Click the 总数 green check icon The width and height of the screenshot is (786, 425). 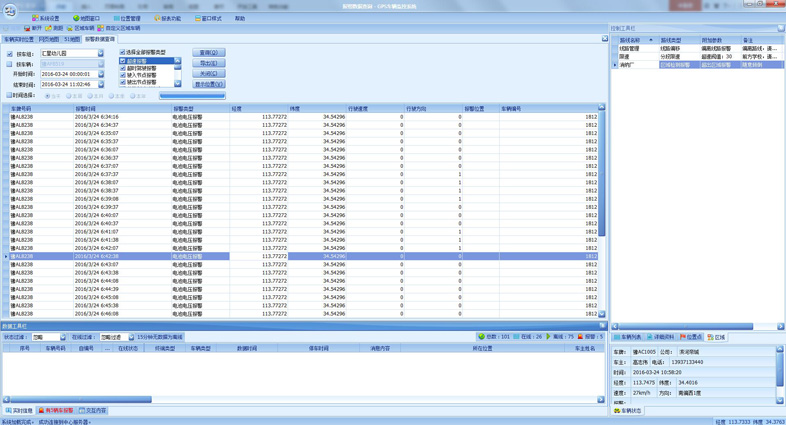tap(481, 337)
